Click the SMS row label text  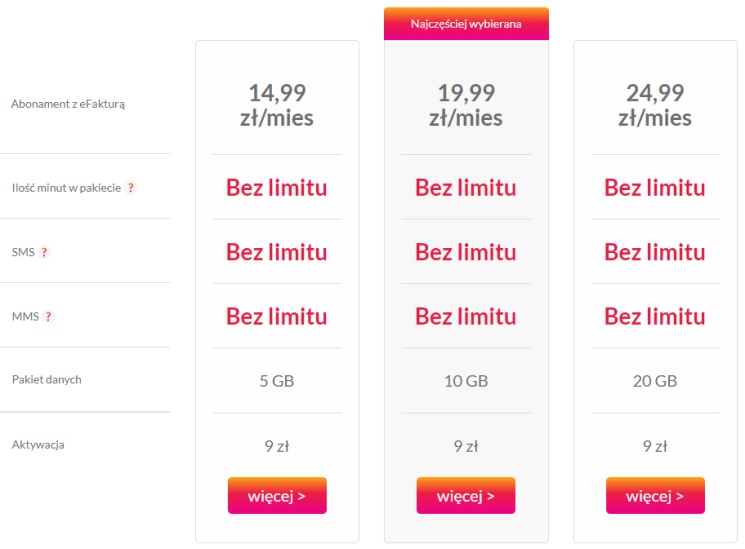pyautogui.click(x=22, y=252)
